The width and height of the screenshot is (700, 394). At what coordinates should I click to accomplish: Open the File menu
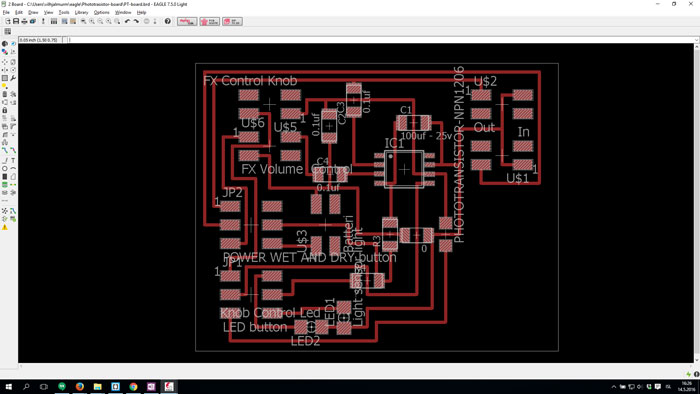pyautogui.click(x=6, y=12)
